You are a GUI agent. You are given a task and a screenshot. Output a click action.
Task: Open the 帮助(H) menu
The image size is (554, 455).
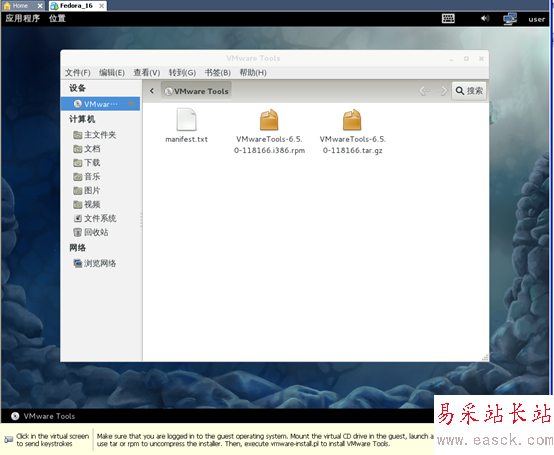point(253,72)
